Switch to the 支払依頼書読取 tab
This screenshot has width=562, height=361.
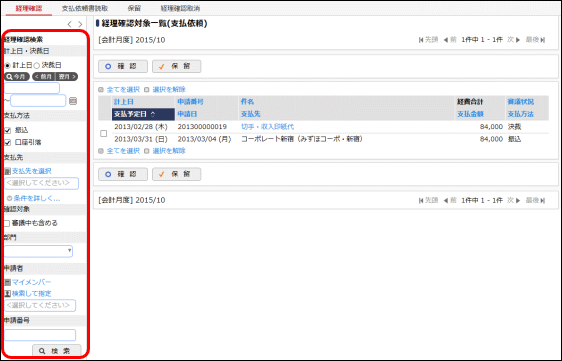(85, 8)
